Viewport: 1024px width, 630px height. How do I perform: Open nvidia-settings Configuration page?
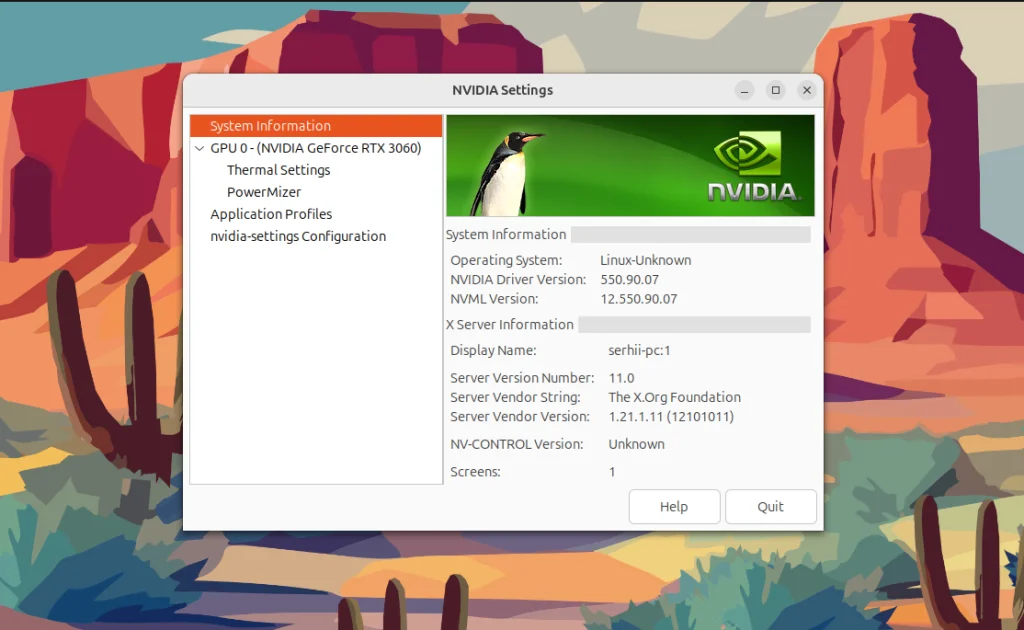298,236
